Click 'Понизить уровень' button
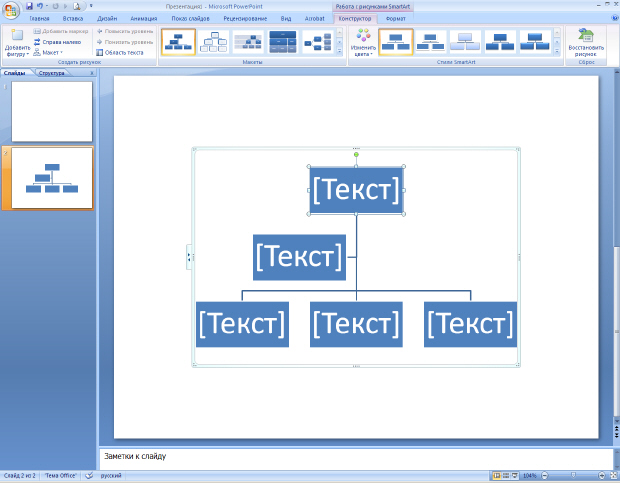 125,42
